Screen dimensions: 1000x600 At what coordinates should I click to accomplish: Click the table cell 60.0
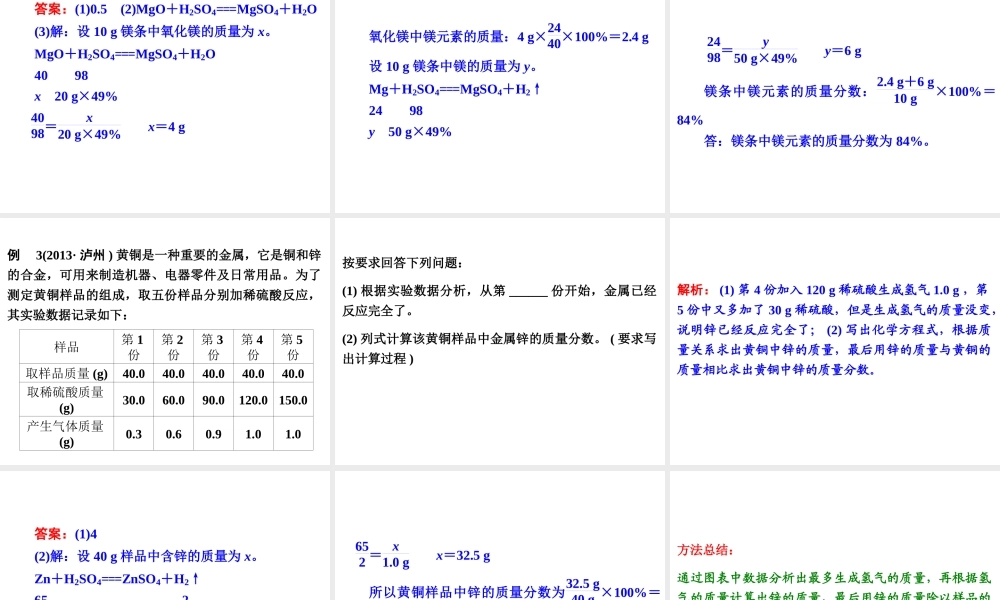click(173, 400)
